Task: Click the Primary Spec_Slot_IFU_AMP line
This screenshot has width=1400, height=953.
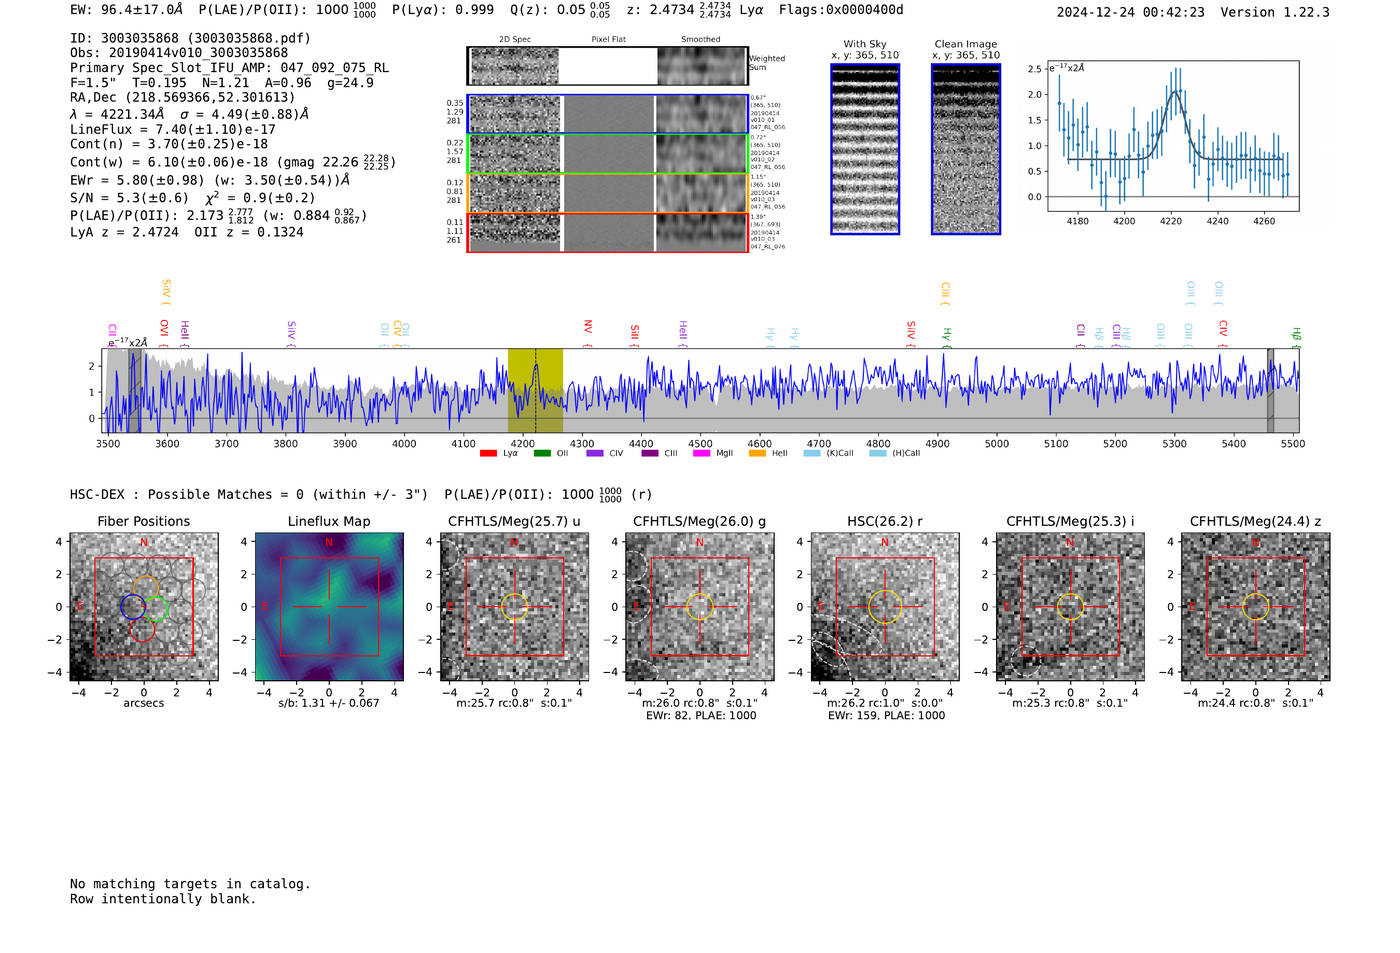Action: pyautogui.click(x=230, y=68)
